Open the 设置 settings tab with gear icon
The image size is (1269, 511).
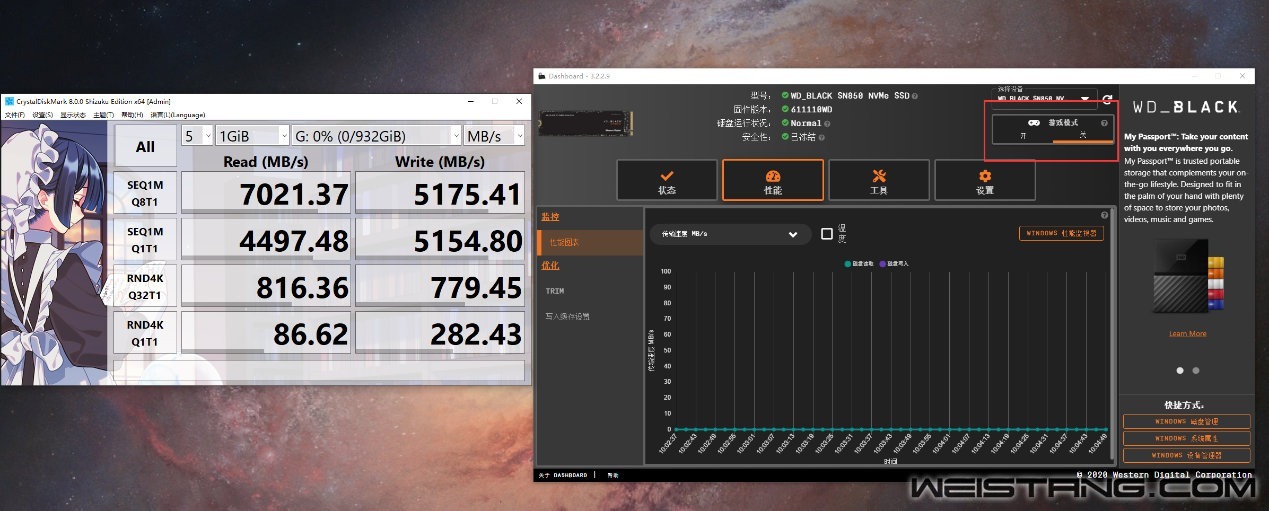click(x=985, y=180)
